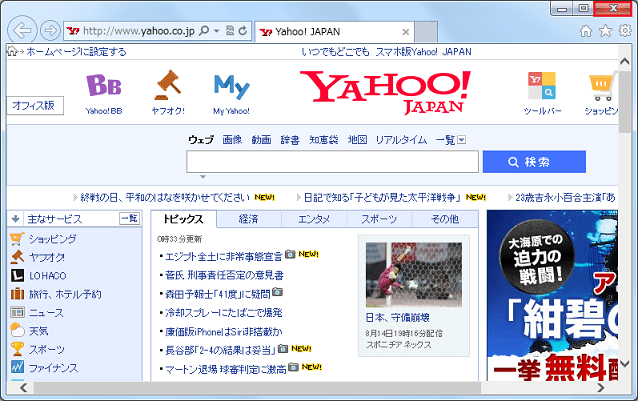The height and width of the screenshot is (401, 638).
Task: Close the Yahoo! JAPAN tab
Action: [405, 32]
